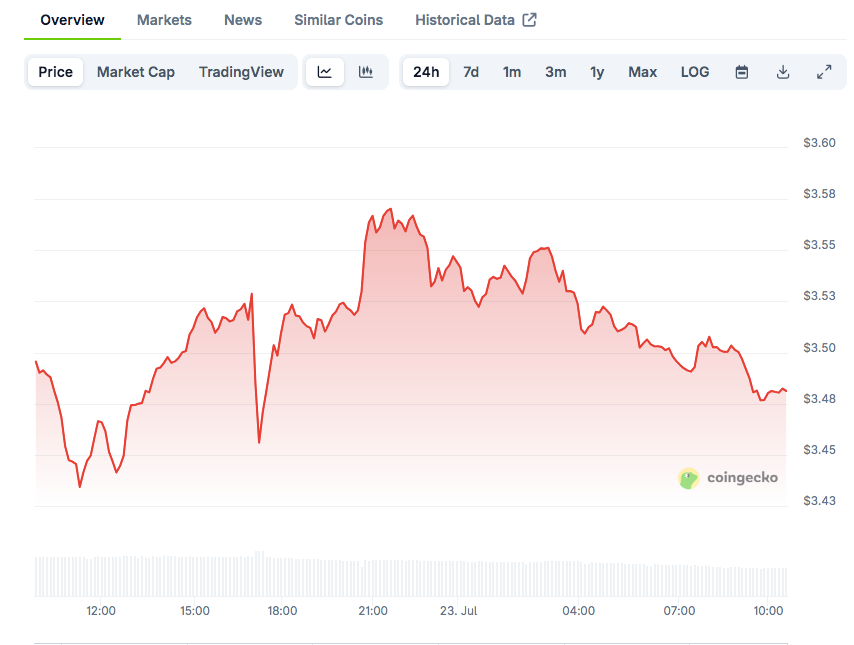854x645 pixels.
Task: Open the Historical Data external link icon
Action: point(529,20)
